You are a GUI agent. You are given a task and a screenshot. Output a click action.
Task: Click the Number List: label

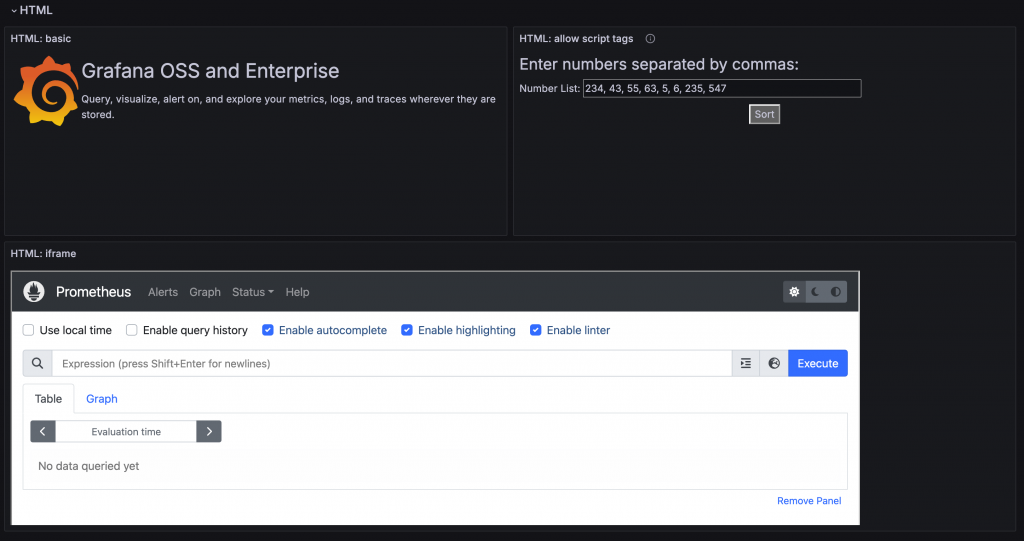coord(549,88)
